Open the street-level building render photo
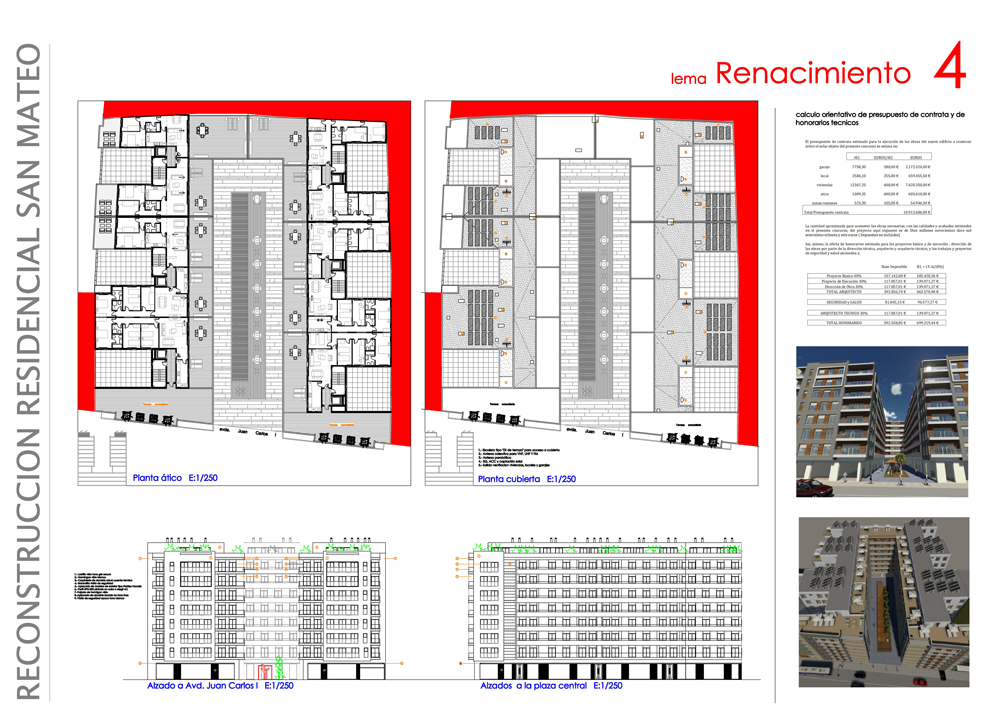 (x=882, y=422)
